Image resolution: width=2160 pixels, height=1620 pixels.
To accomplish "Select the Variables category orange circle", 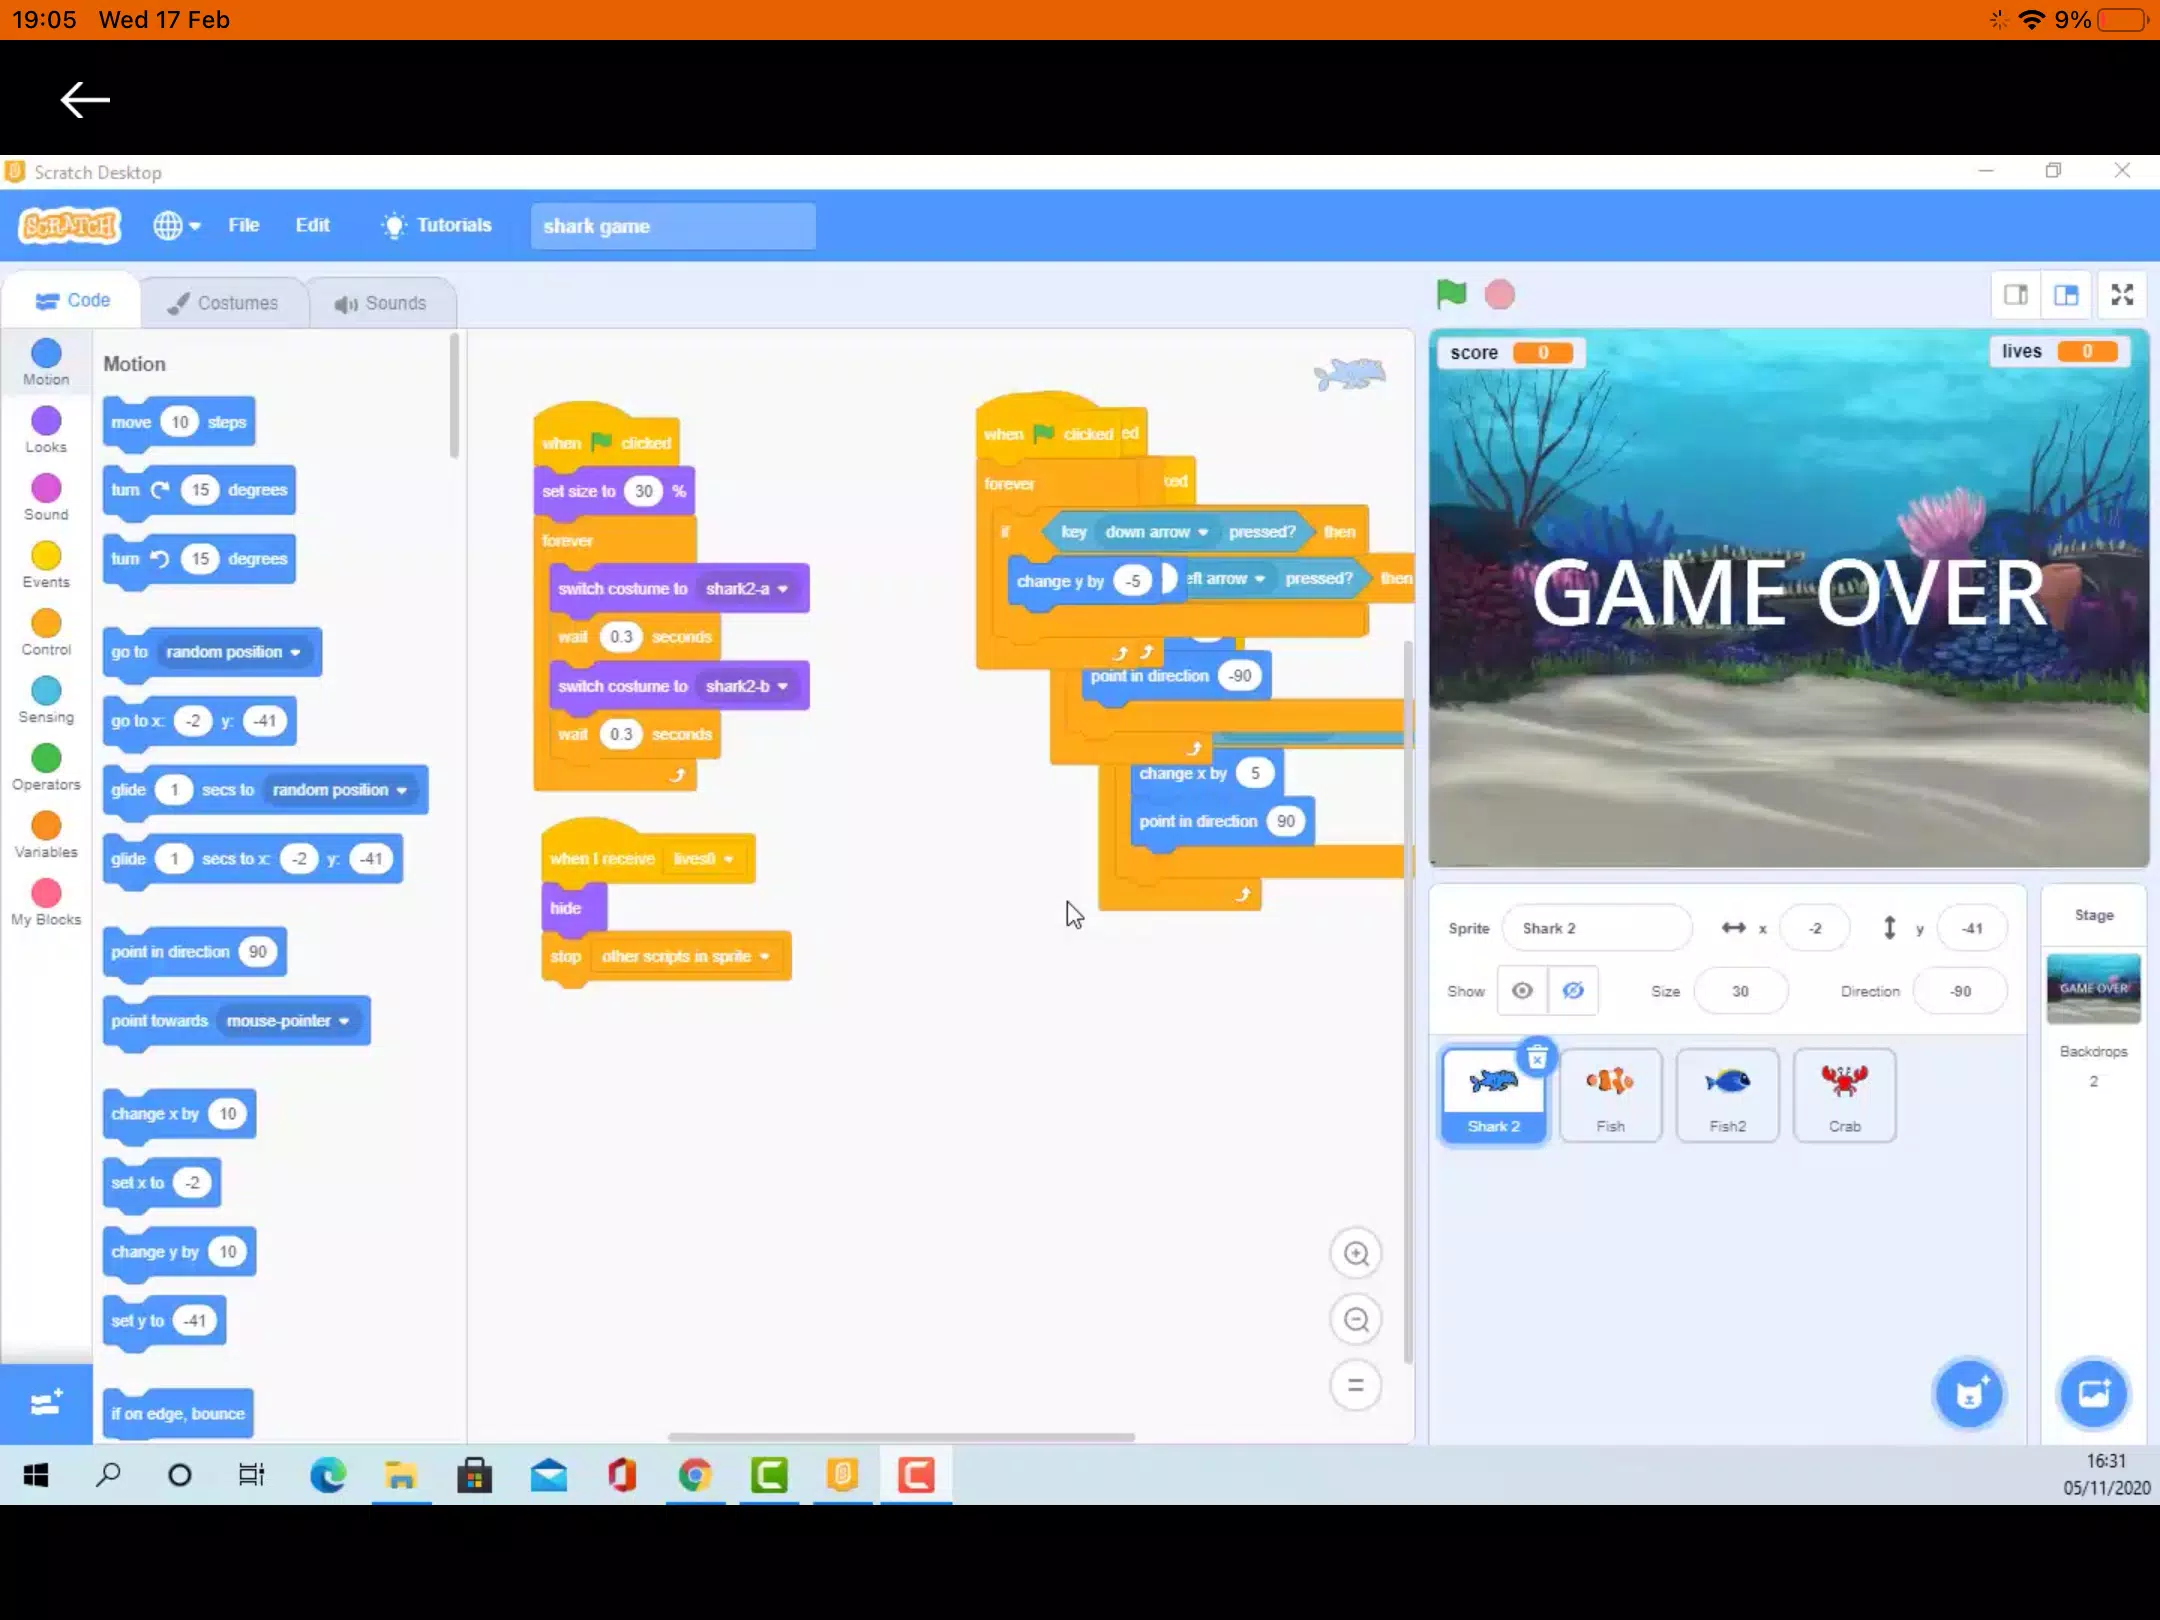I will tap(46, 826).
